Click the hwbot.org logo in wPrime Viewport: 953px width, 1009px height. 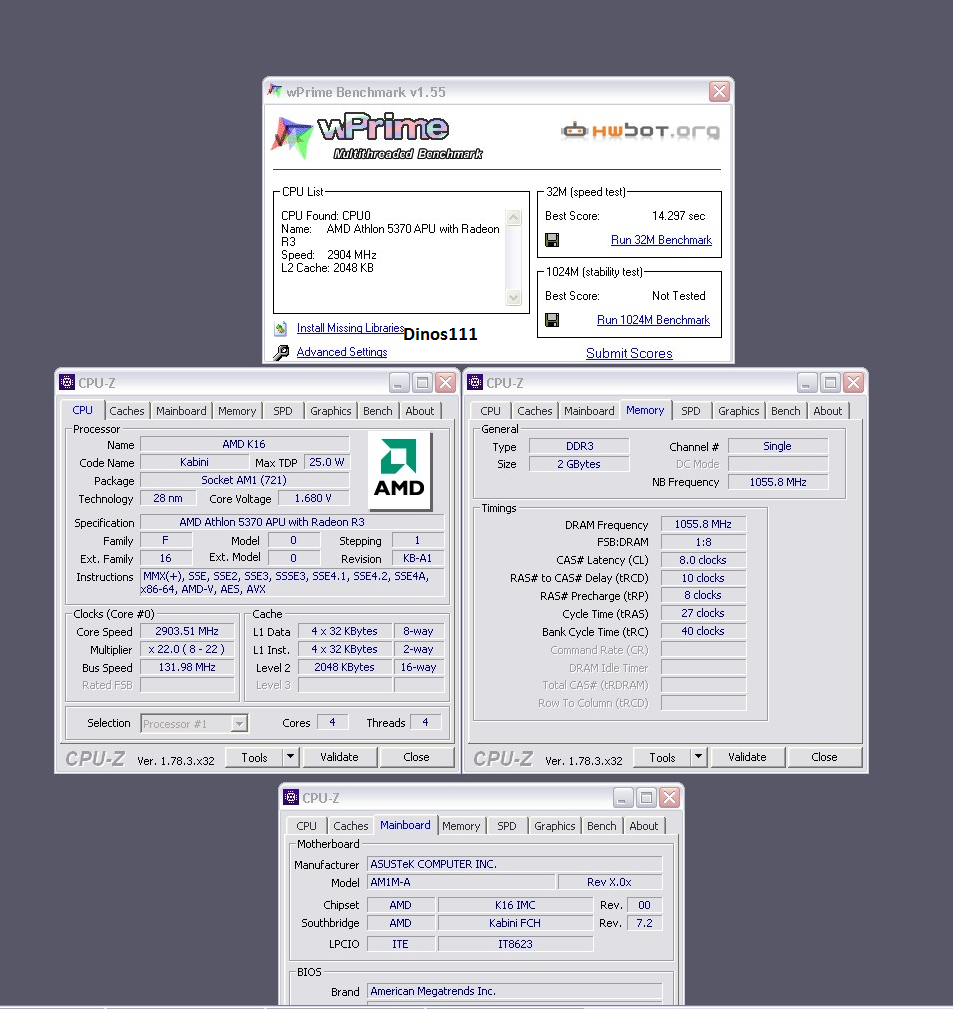coord(640,131)
